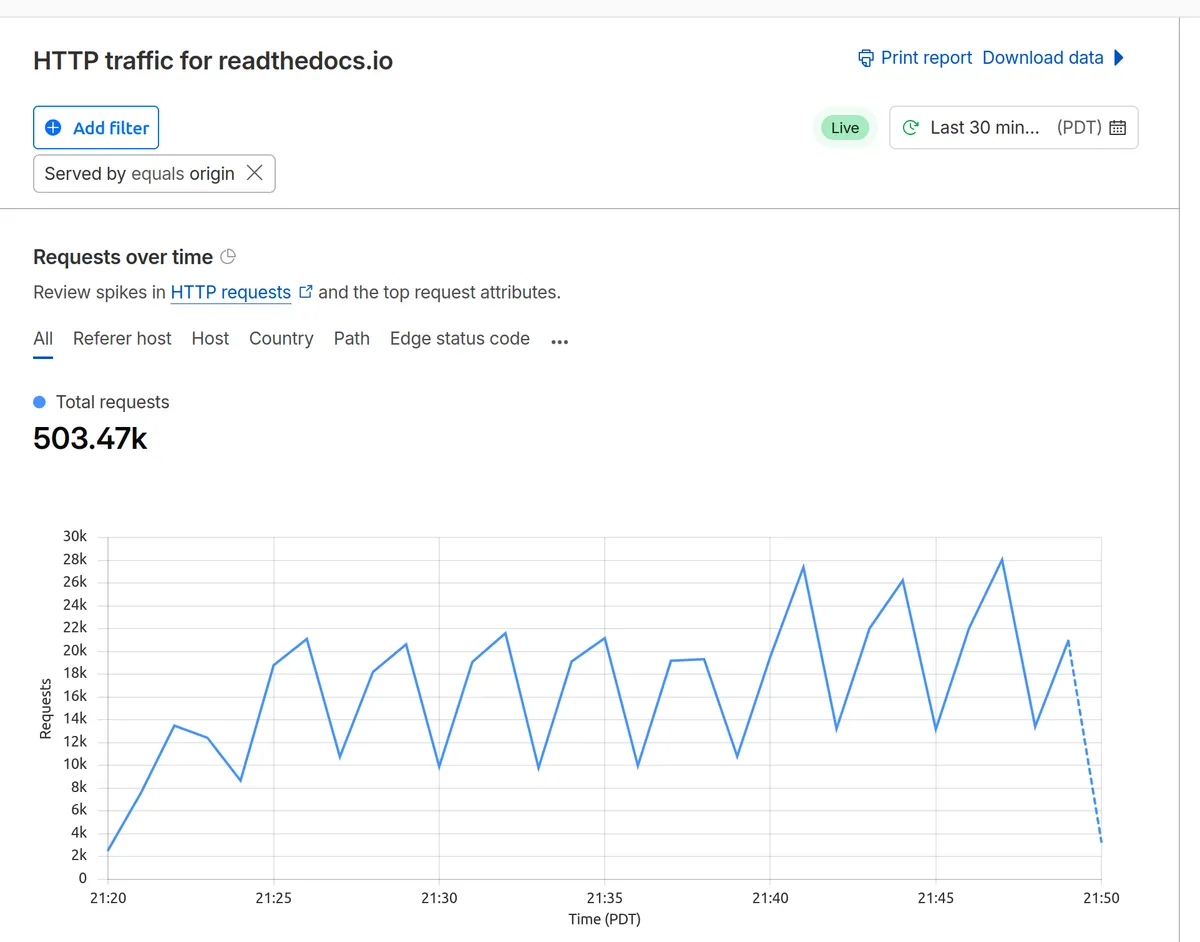The height and width of the screenshot is (942, 1200).
Task: Switch to the Host tab
Action: [x=210, y=339]
